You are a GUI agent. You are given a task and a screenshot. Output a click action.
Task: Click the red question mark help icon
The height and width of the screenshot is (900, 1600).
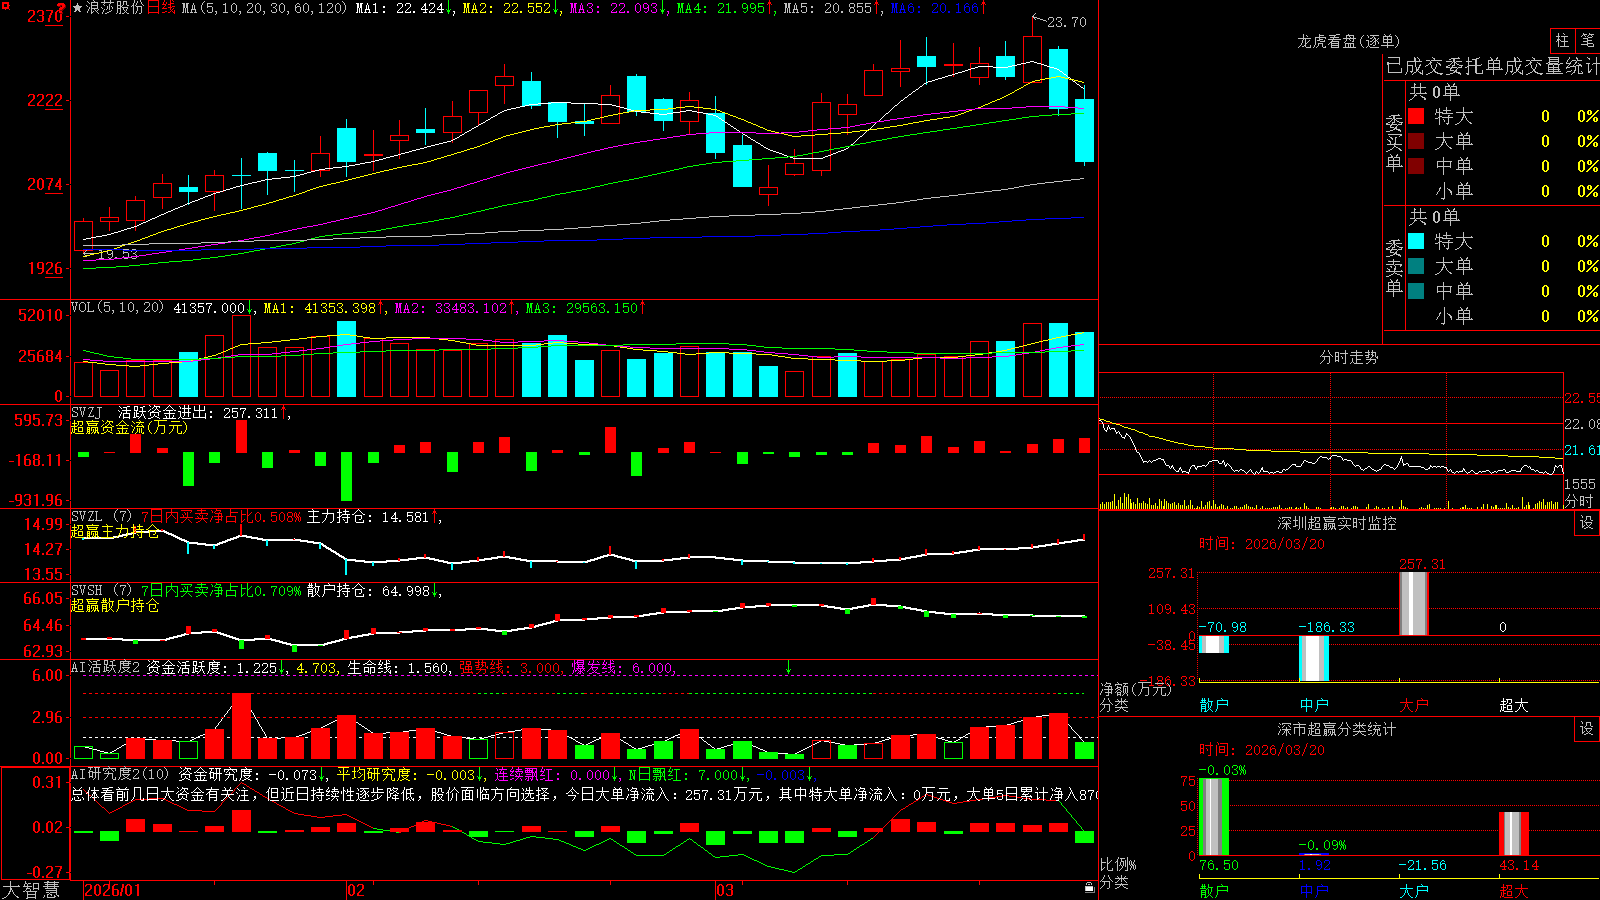(x=62, y=7)
